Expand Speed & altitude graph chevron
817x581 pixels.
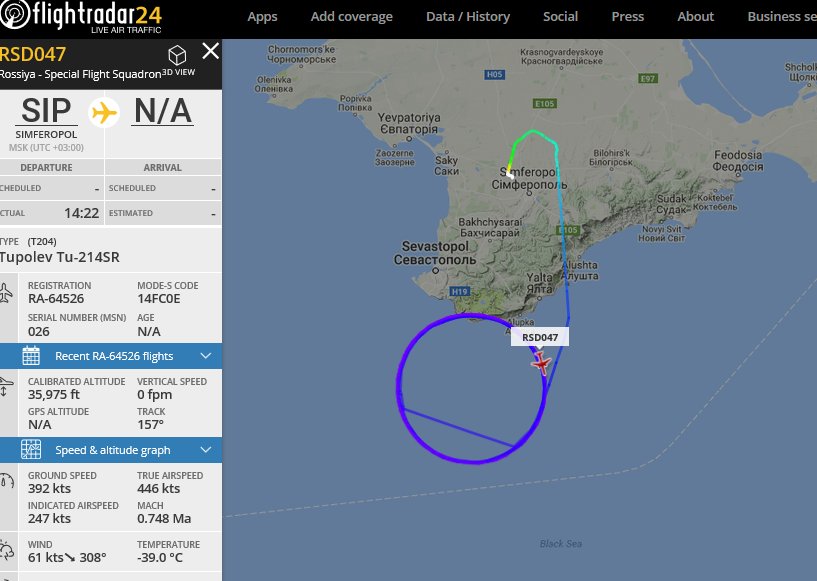click(206, 450)
